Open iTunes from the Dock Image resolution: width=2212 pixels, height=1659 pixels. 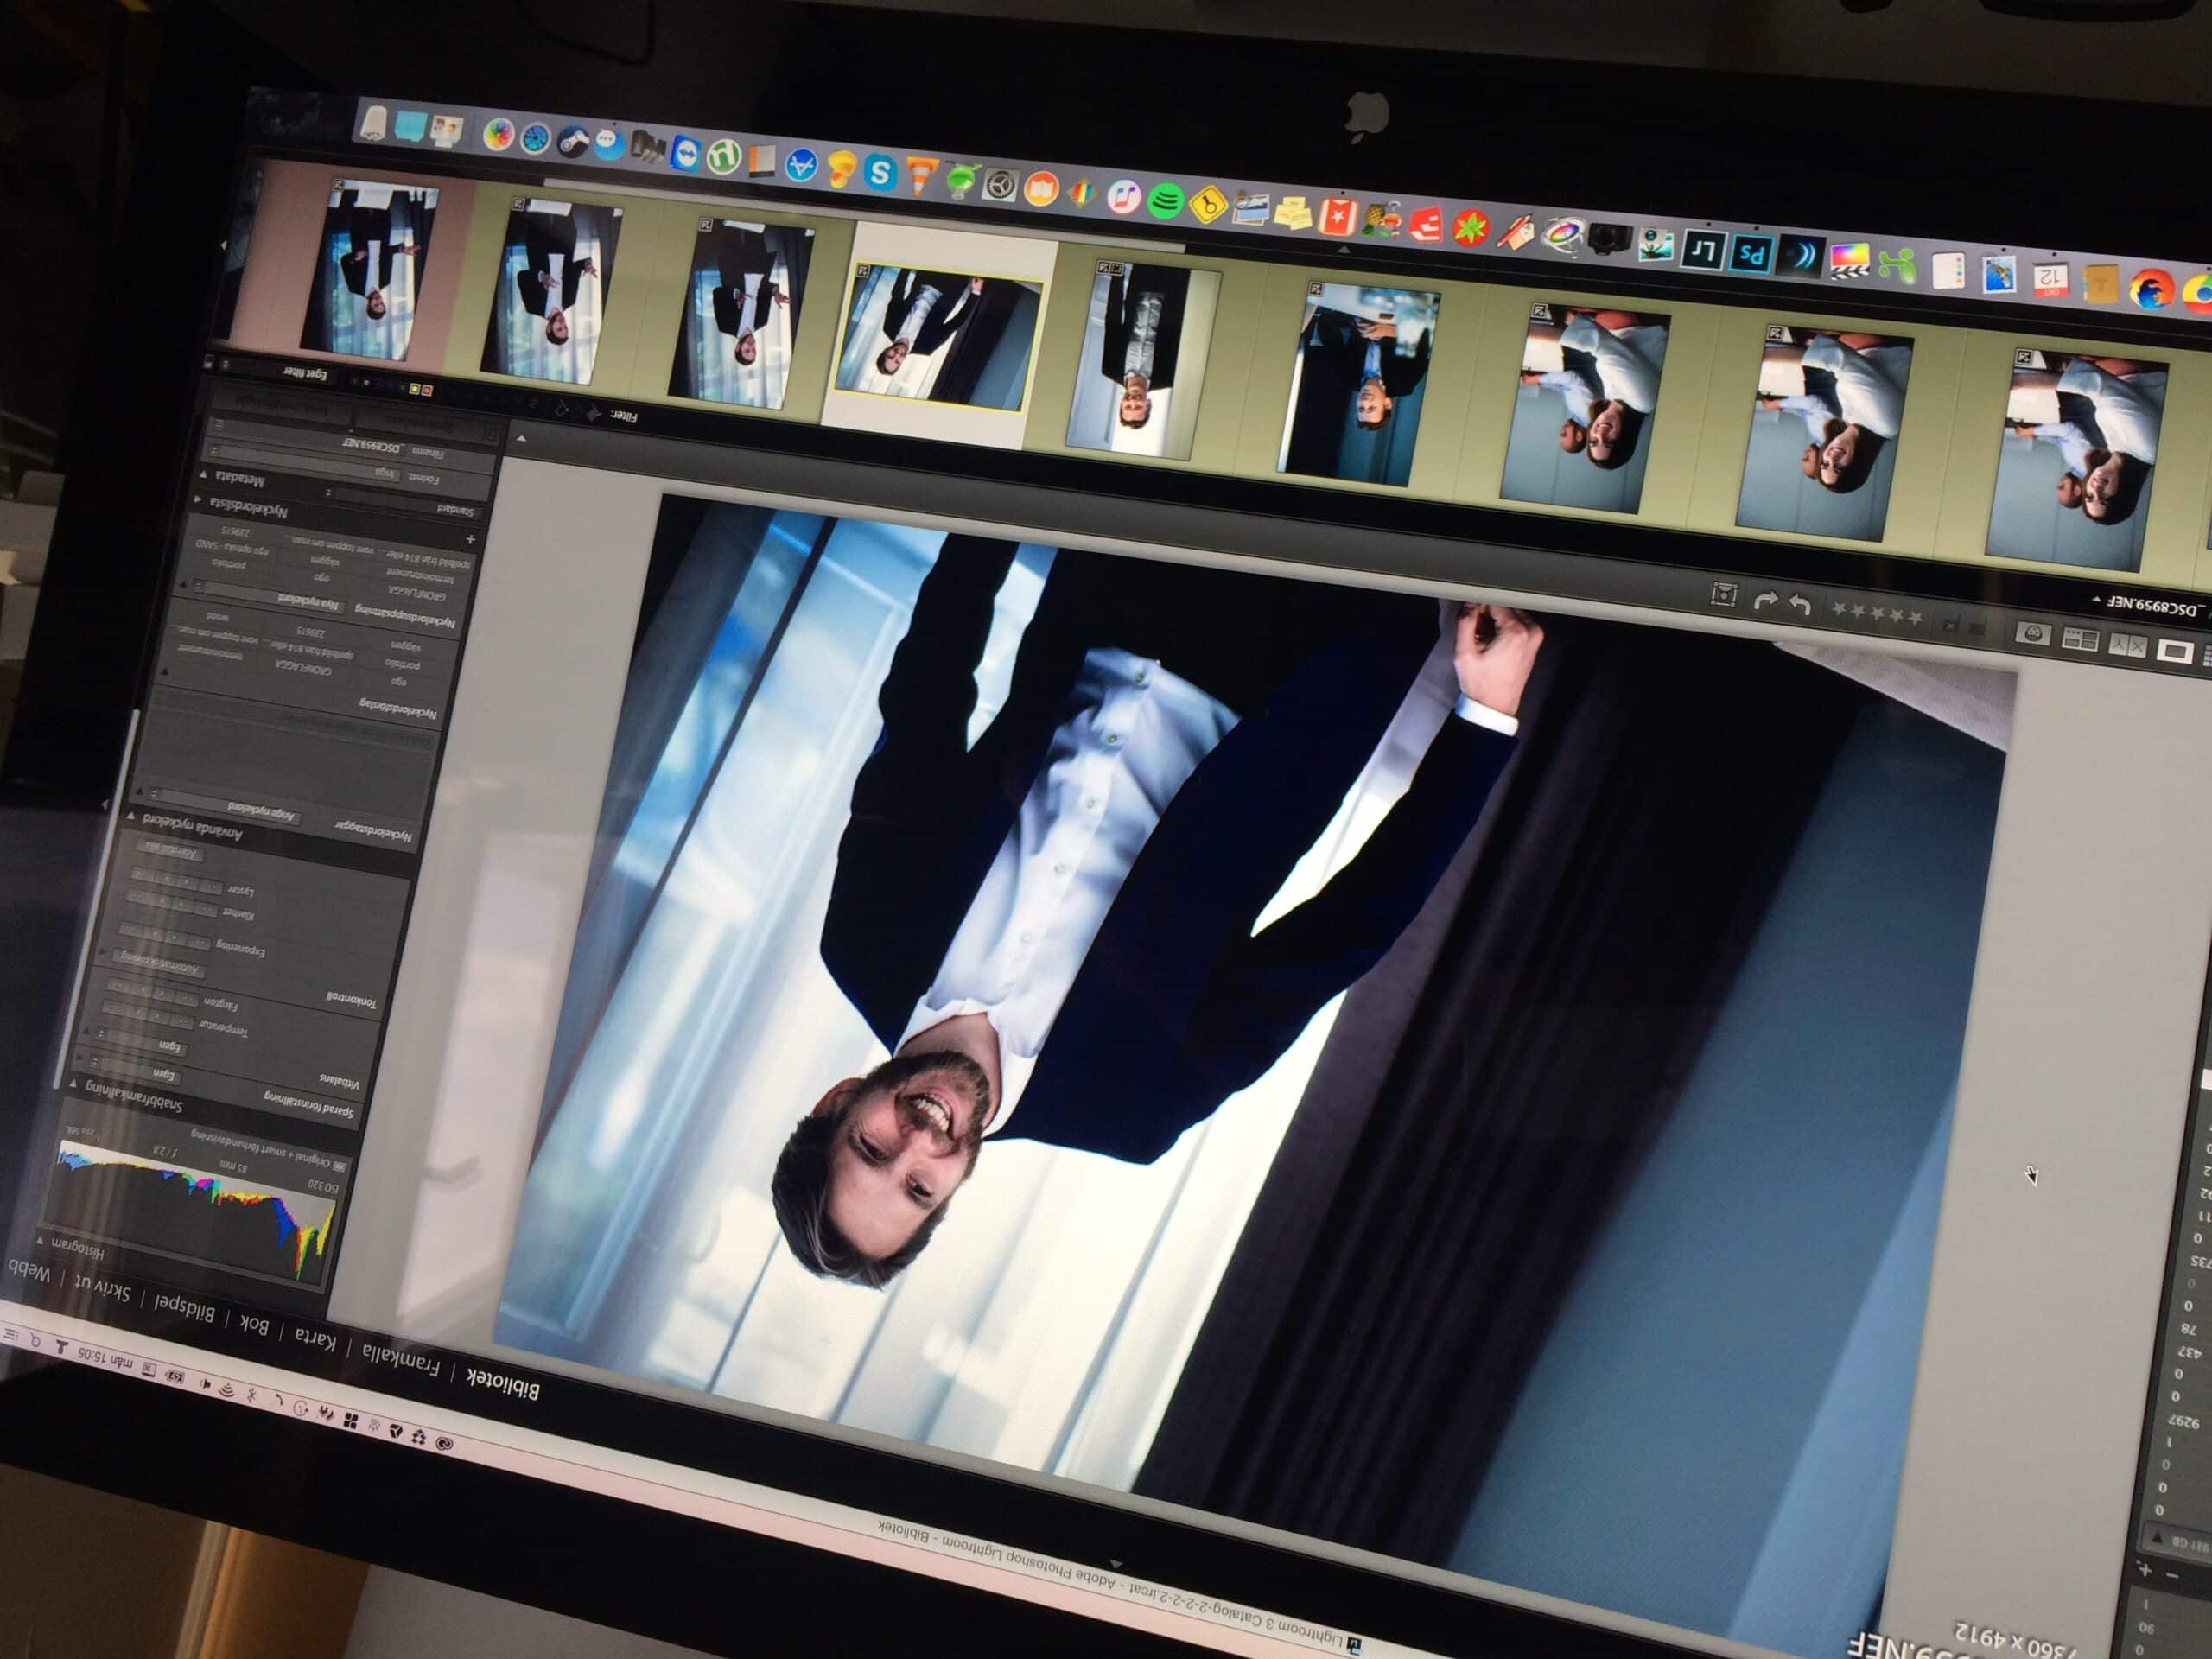coord(1125,198)
